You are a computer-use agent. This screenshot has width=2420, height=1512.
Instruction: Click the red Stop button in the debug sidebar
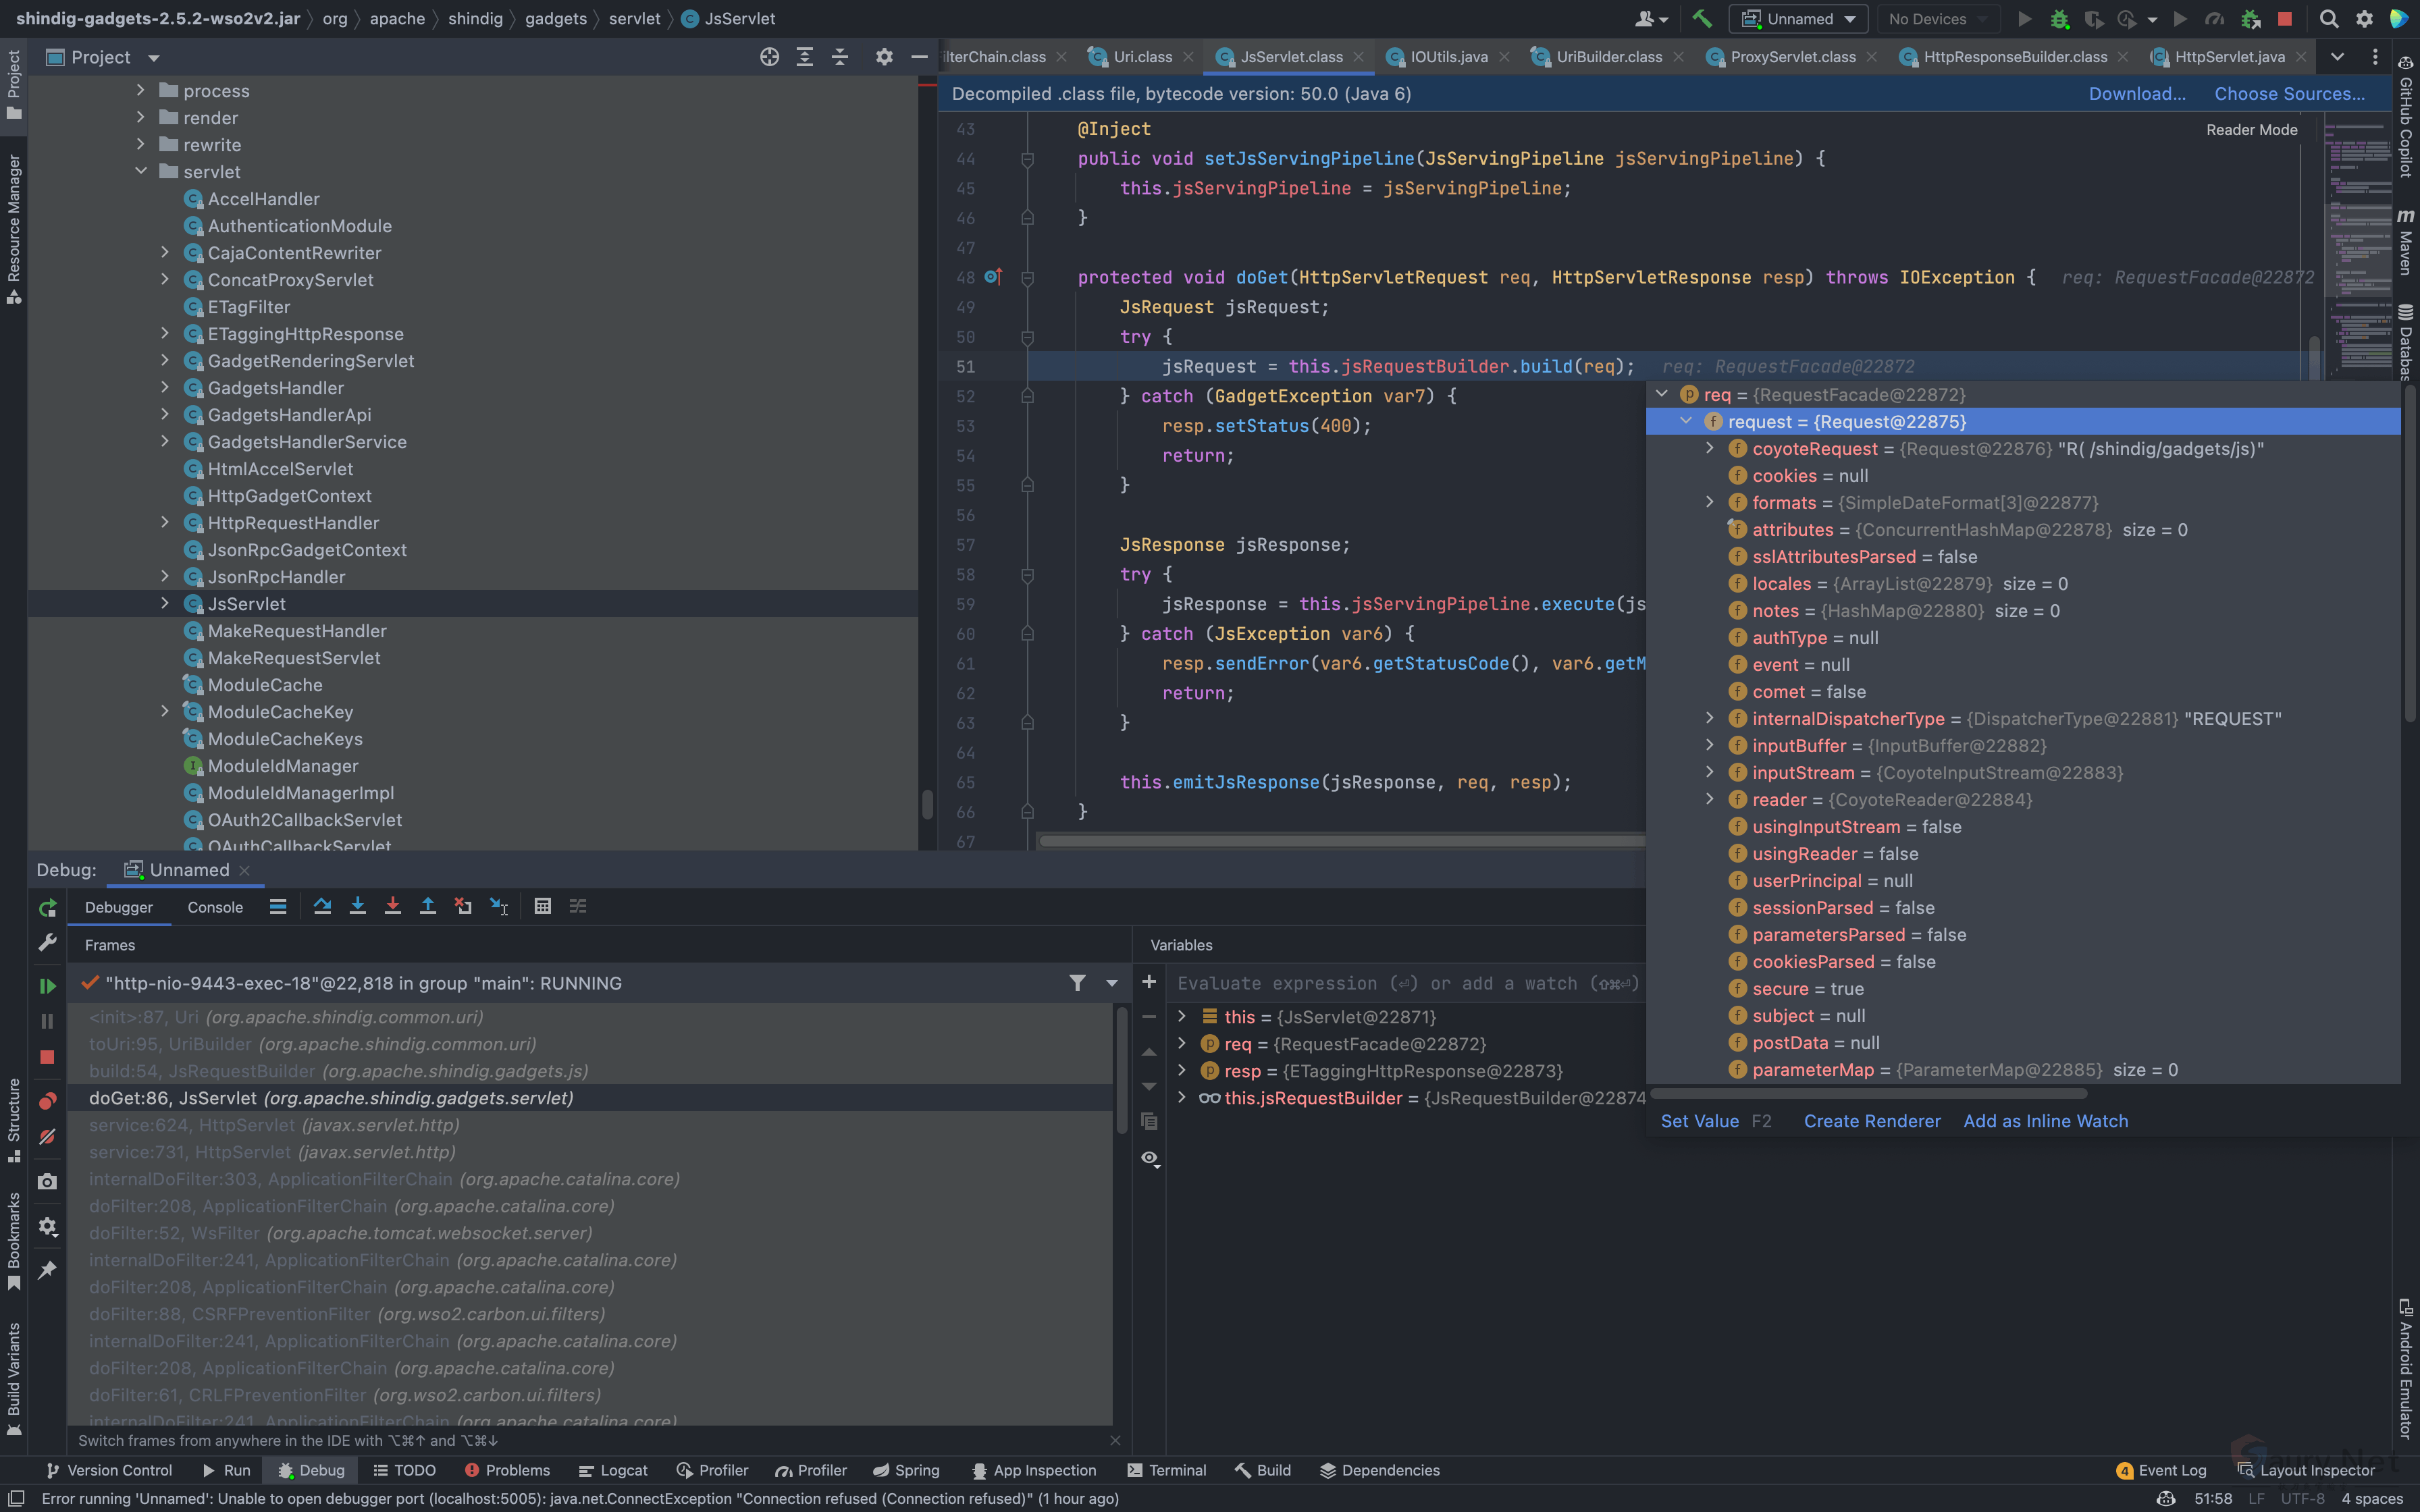pos(47,1057)
